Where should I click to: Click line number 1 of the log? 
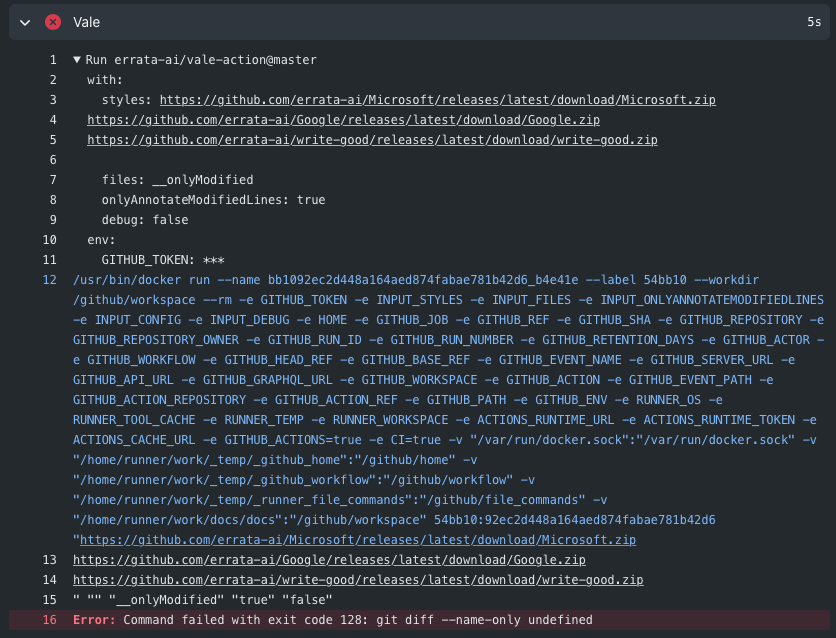(x=53, y=60)
